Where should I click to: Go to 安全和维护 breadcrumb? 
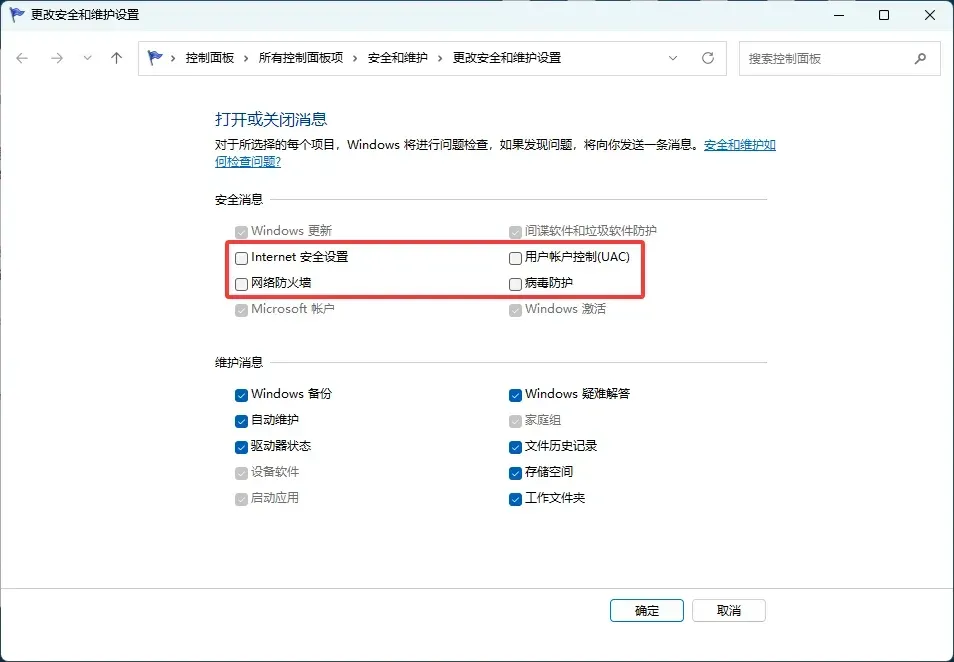pyautogui.click(x=397, y=58)
